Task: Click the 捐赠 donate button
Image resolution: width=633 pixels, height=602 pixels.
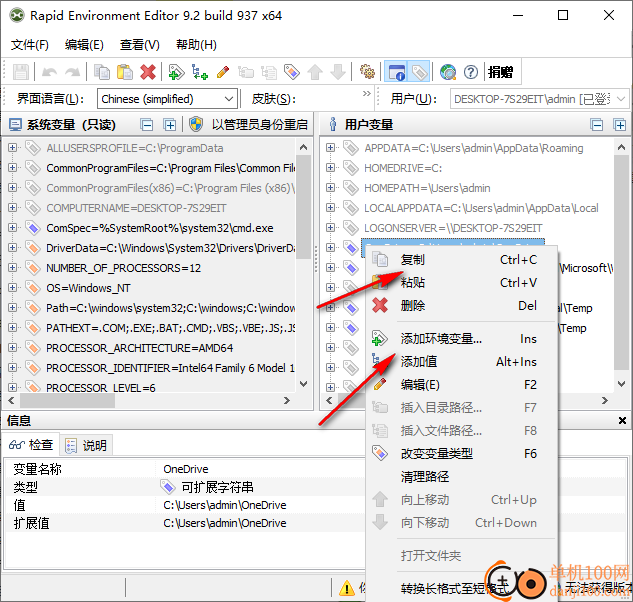Action: pos(500,72)
